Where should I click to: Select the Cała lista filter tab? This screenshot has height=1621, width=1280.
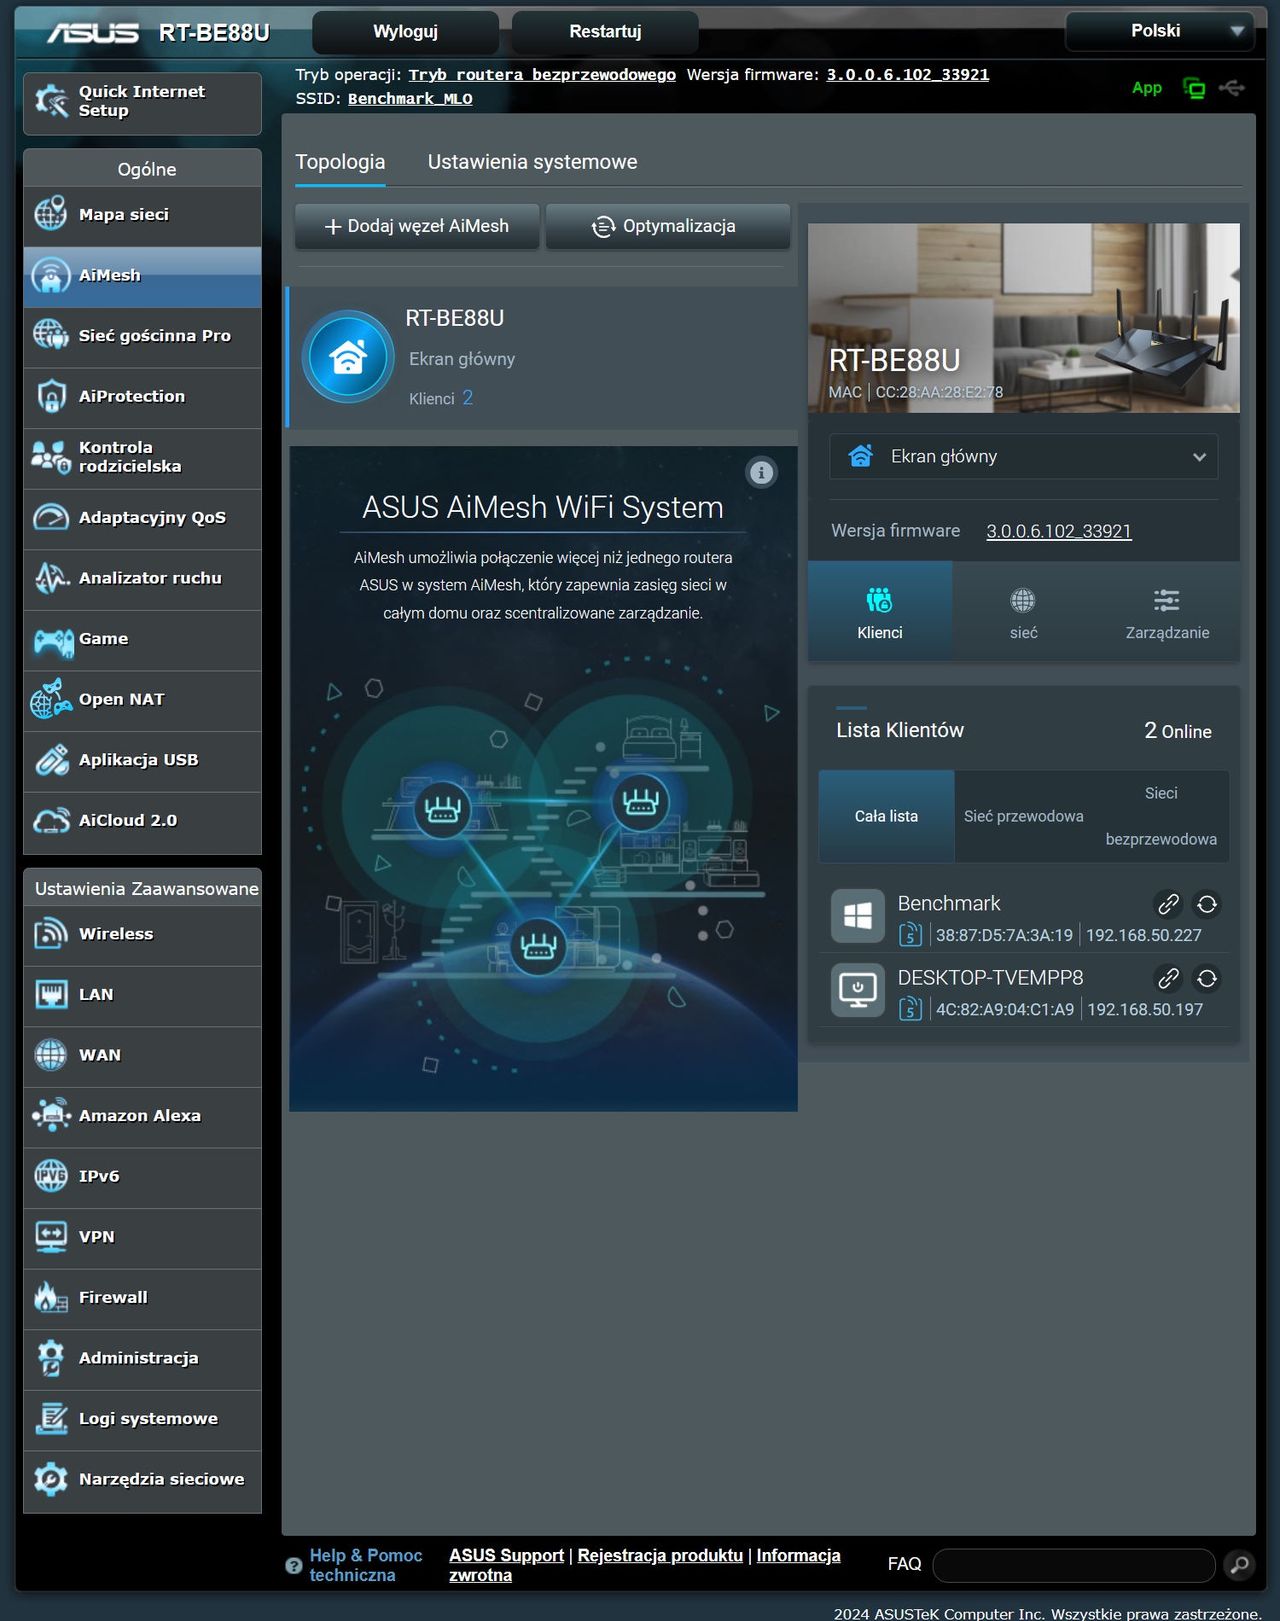[886, 816]
